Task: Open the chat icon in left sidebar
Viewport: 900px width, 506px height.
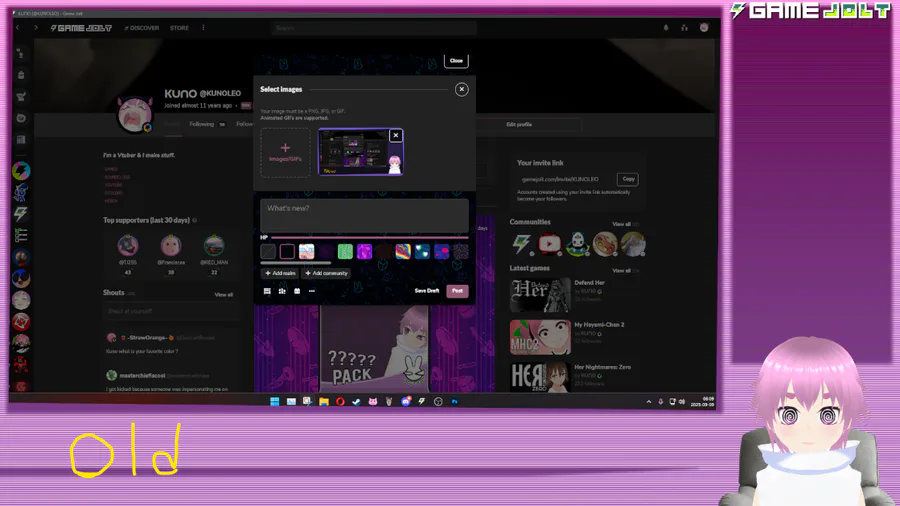Action: click(21, 118)
